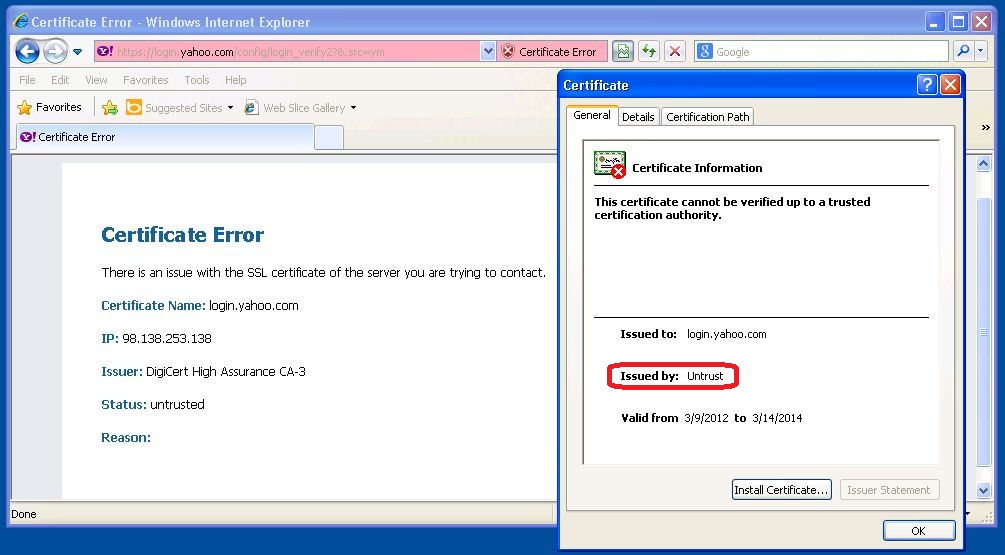Click the Yahoo favicon in address bar

[104, 51]
